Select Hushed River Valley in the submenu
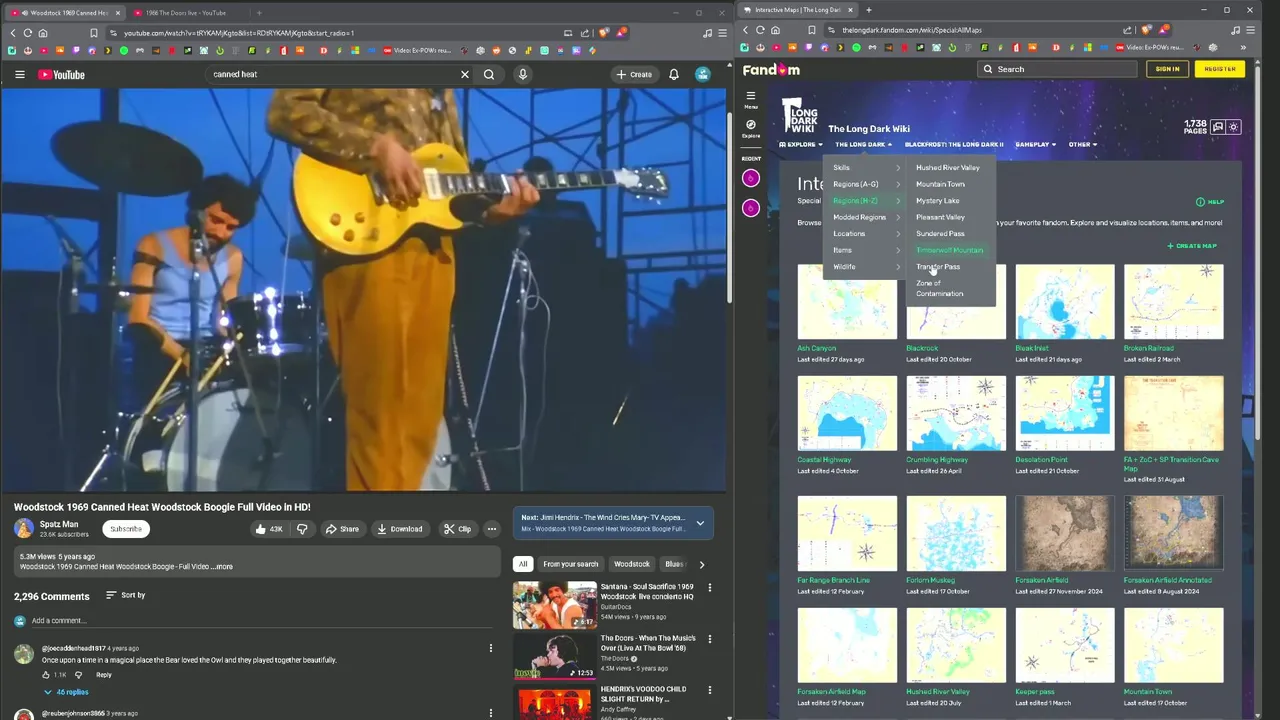This screenshot has width=1280, height=720. (x=948, y=168)
